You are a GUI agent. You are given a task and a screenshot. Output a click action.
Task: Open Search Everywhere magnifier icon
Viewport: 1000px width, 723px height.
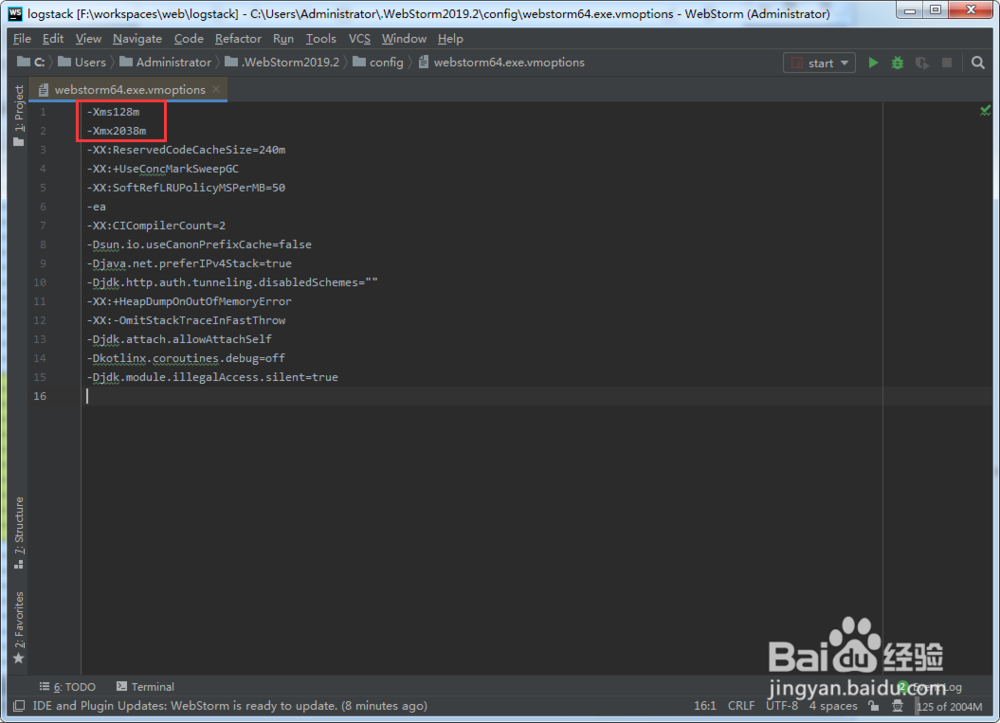978,62
